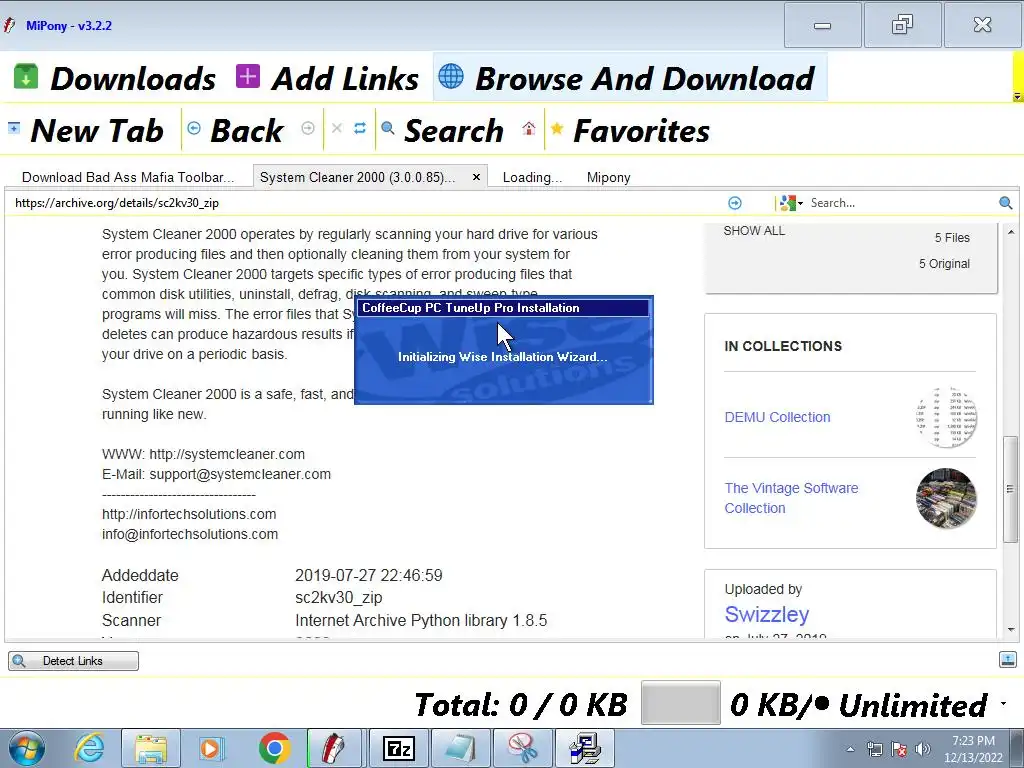Open the Windows Start menu
Image resolution: width=1024 pixels, height=768 pixels.
(27, 748)
